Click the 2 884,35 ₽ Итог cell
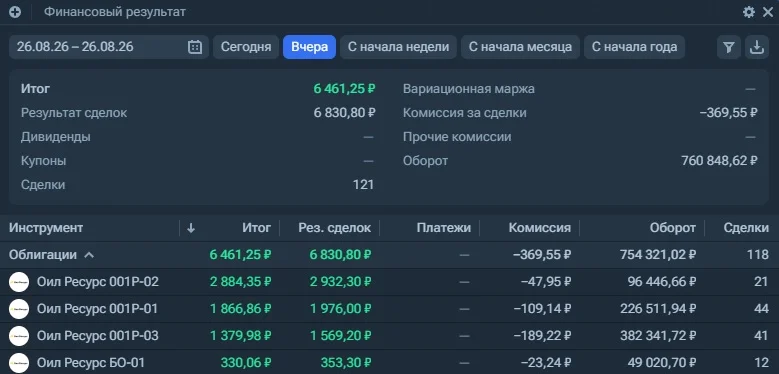Screen dimensions: 779x374 point(240,282)
